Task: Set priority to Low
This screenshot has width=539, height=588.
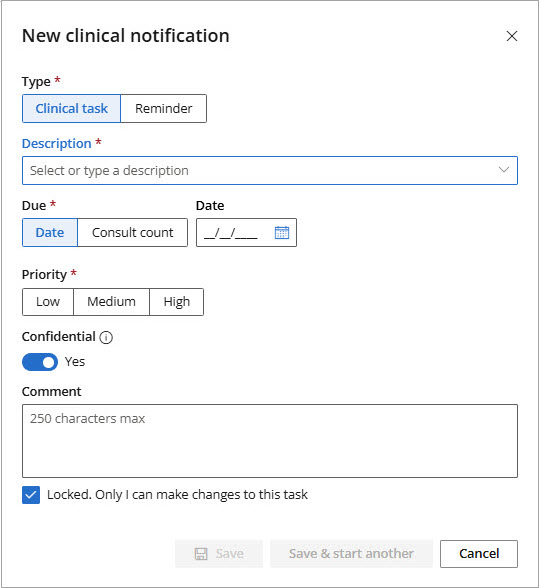Action: coord(48,302)
